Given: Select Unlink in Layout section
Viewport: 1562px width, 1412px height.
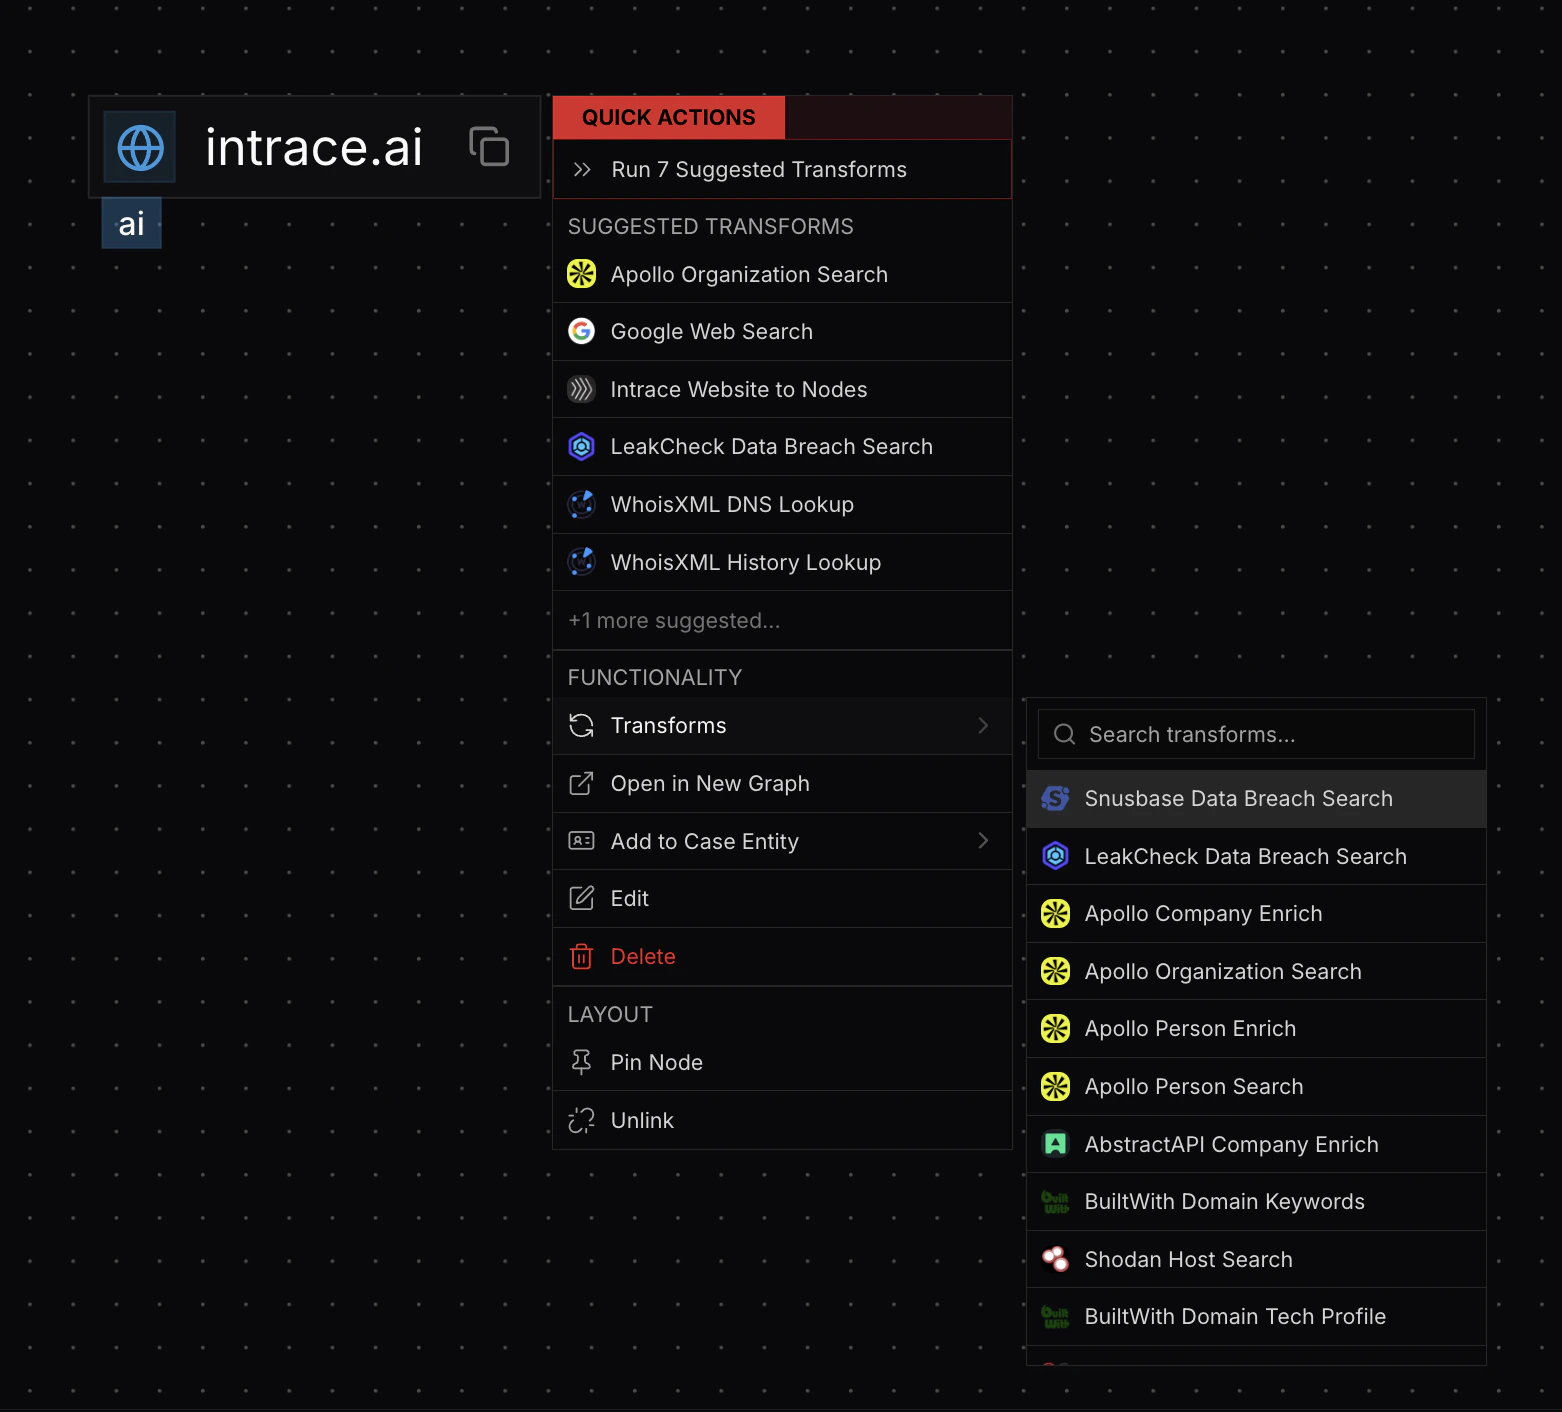Looking at the screenshot, I should coord(782,1120).
